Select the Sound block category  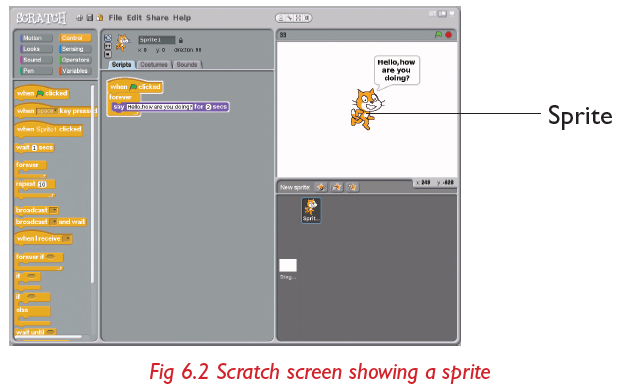[36, 60]
